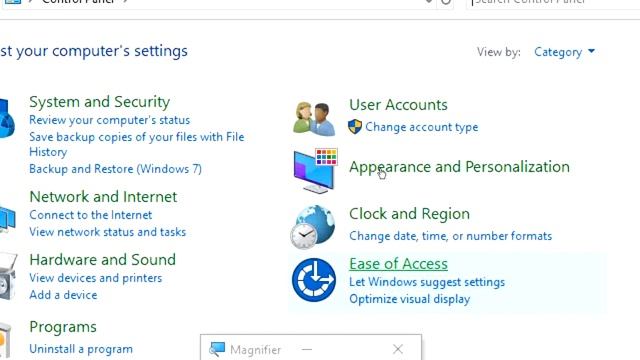640x360 pixels.
Task: Open View network status and tasks
Action: [x=107, y=232]
